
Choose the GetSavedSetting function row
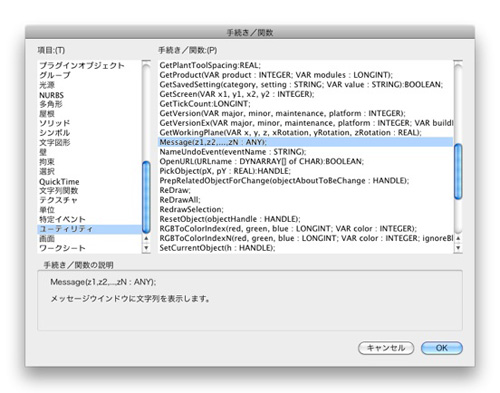coord(306,85)
